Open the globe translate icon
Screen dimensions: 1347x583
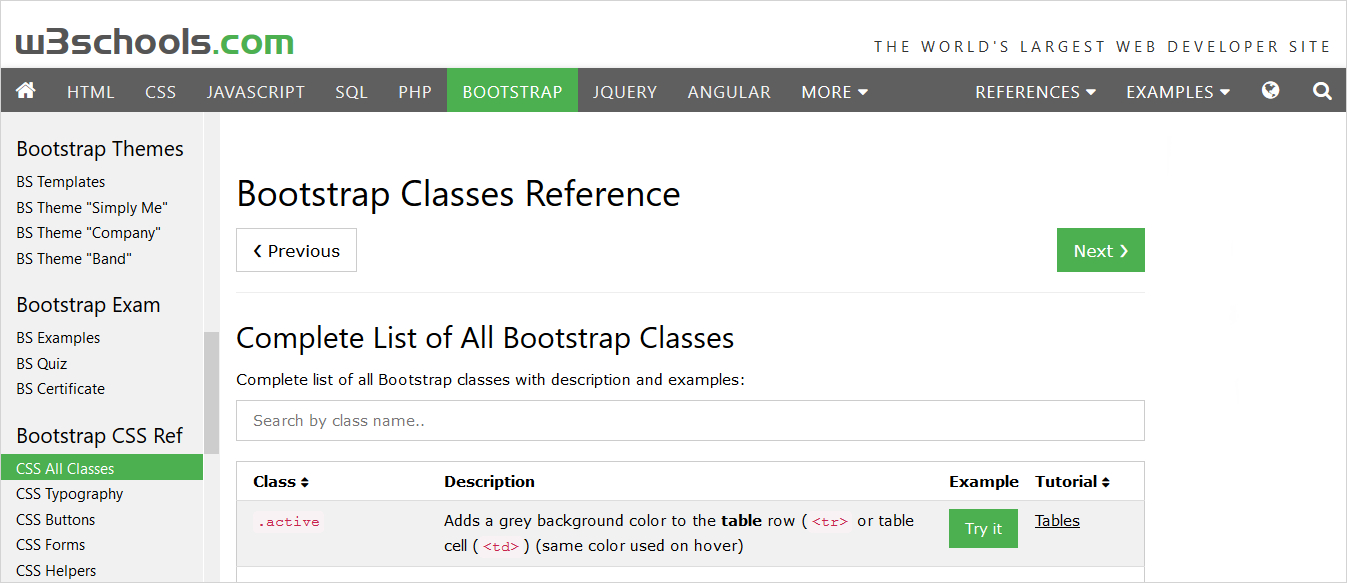1270,91
